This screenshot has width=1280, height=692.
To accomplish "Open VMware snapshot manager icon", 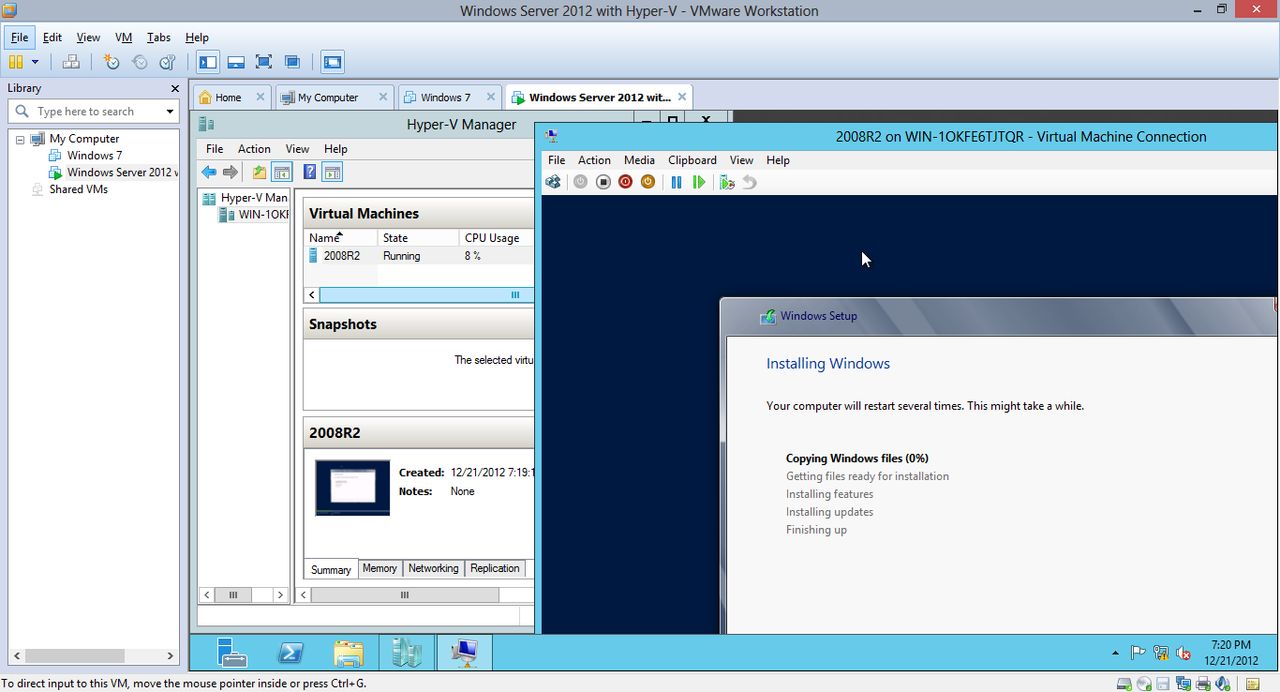I will point(168,62).
